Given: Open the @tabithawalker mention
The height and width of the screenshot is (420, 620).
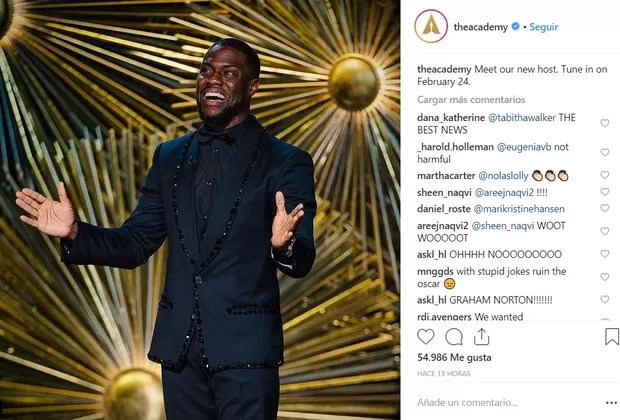Looking at the screenshot, I should point(522,117).
